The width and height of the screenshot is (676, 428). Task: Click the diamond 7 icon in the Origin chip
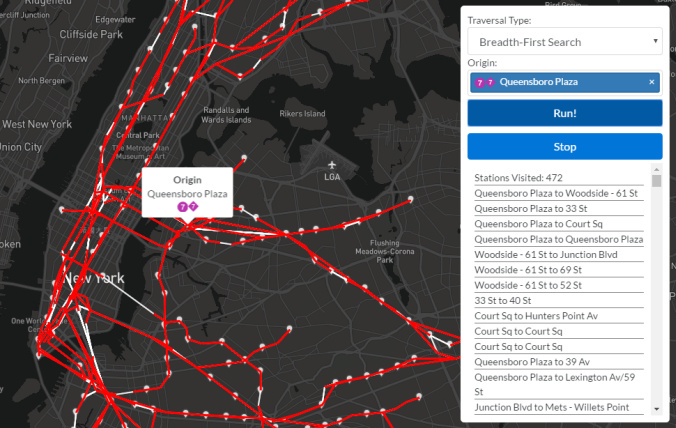(x=489, y=82)
